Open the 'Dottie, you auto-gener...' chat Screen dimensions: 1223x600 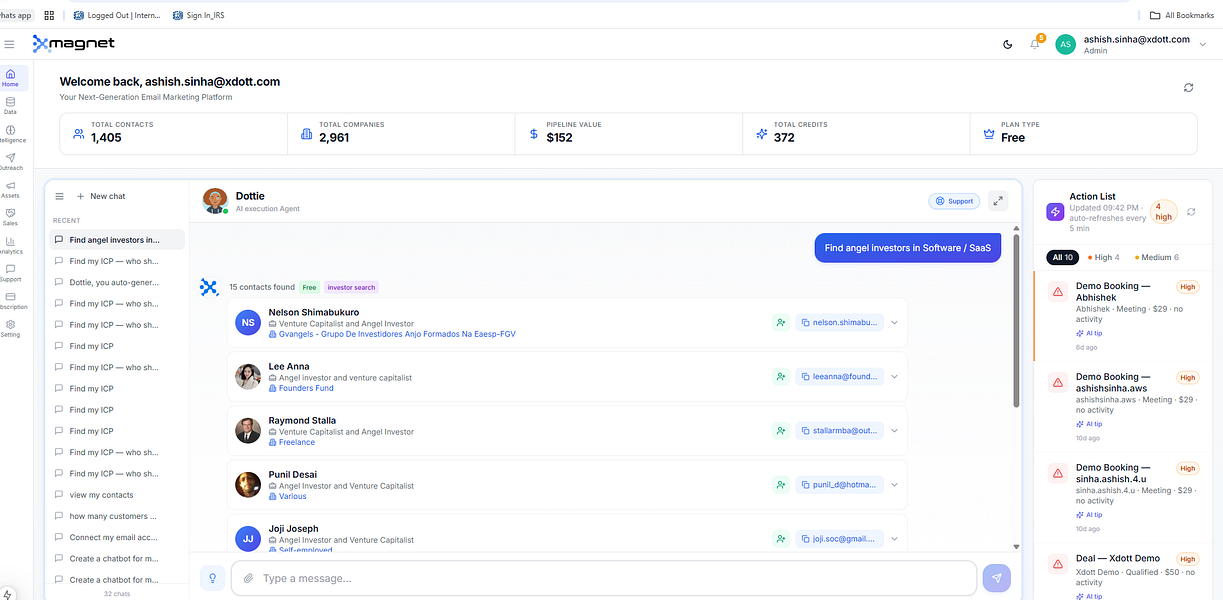coord(117,282)
